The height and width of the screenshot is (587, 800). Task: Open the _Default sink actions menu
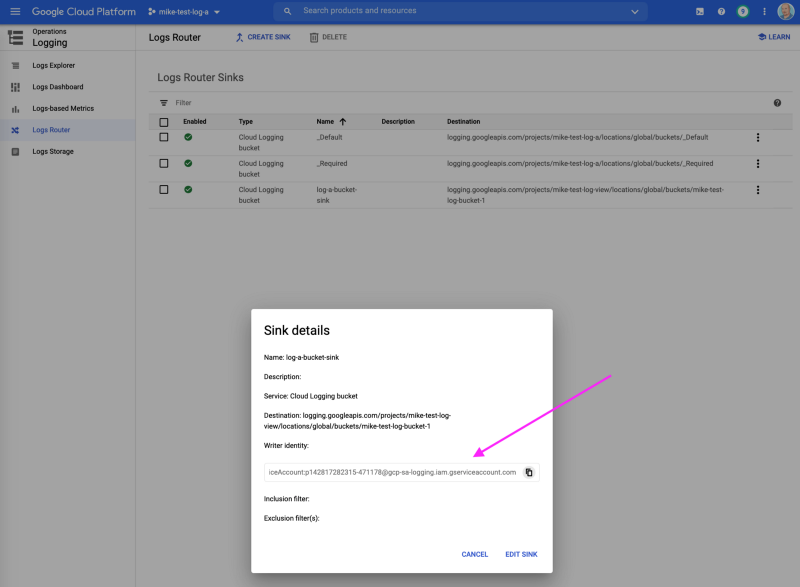tap(758, 138)
